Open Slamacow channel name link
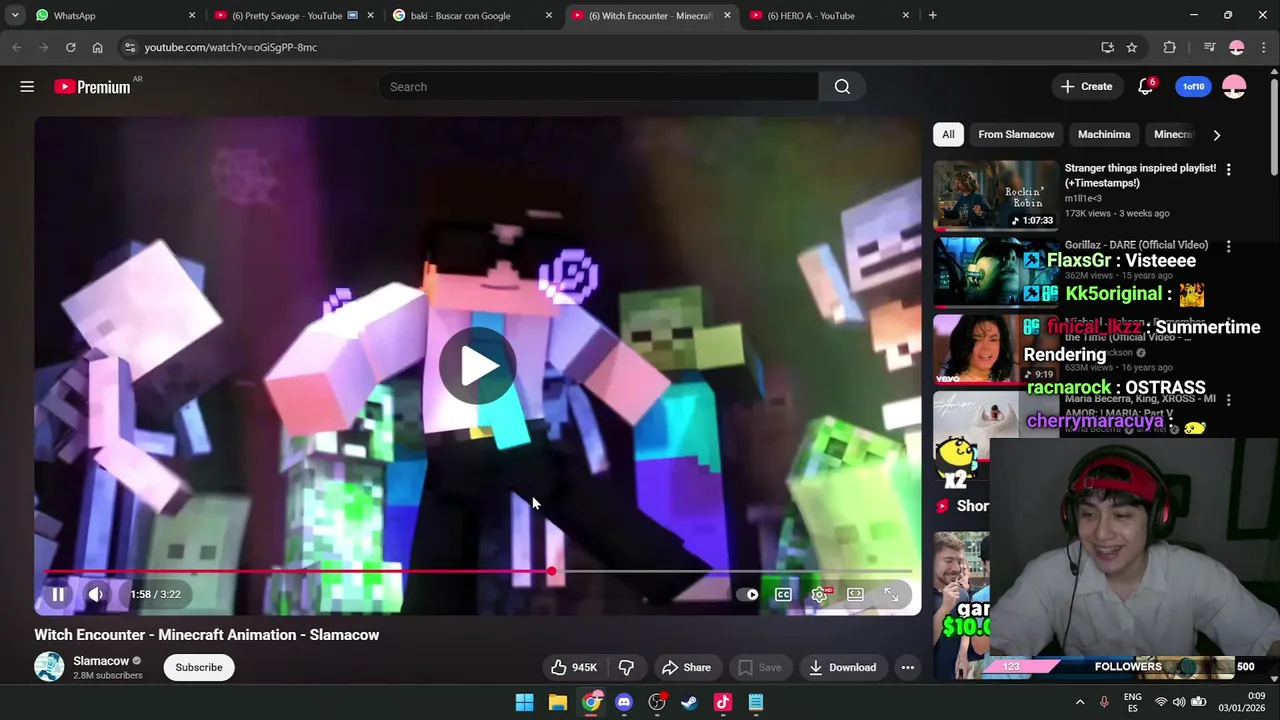This screenshot has height=720, width=1280. coord(101,661)
